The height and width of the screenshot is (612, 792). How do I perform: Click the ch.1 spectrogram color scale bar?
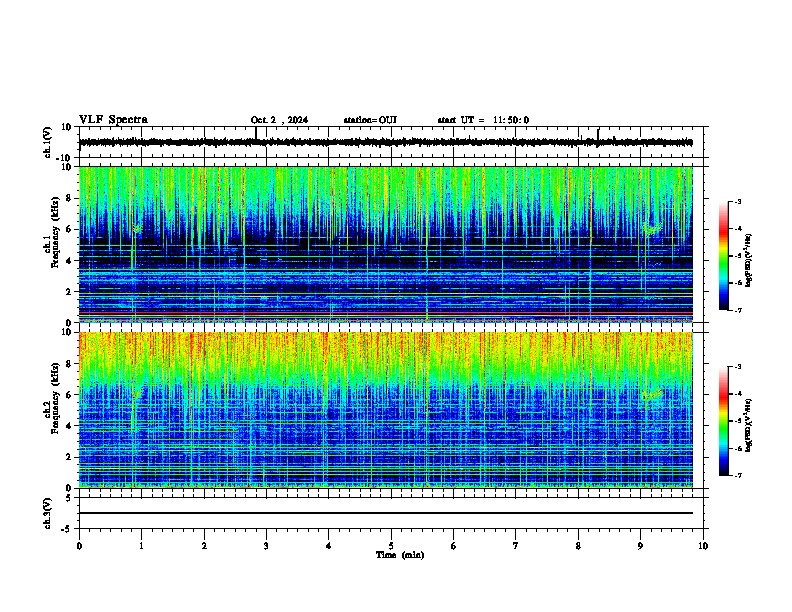[724, 256]
